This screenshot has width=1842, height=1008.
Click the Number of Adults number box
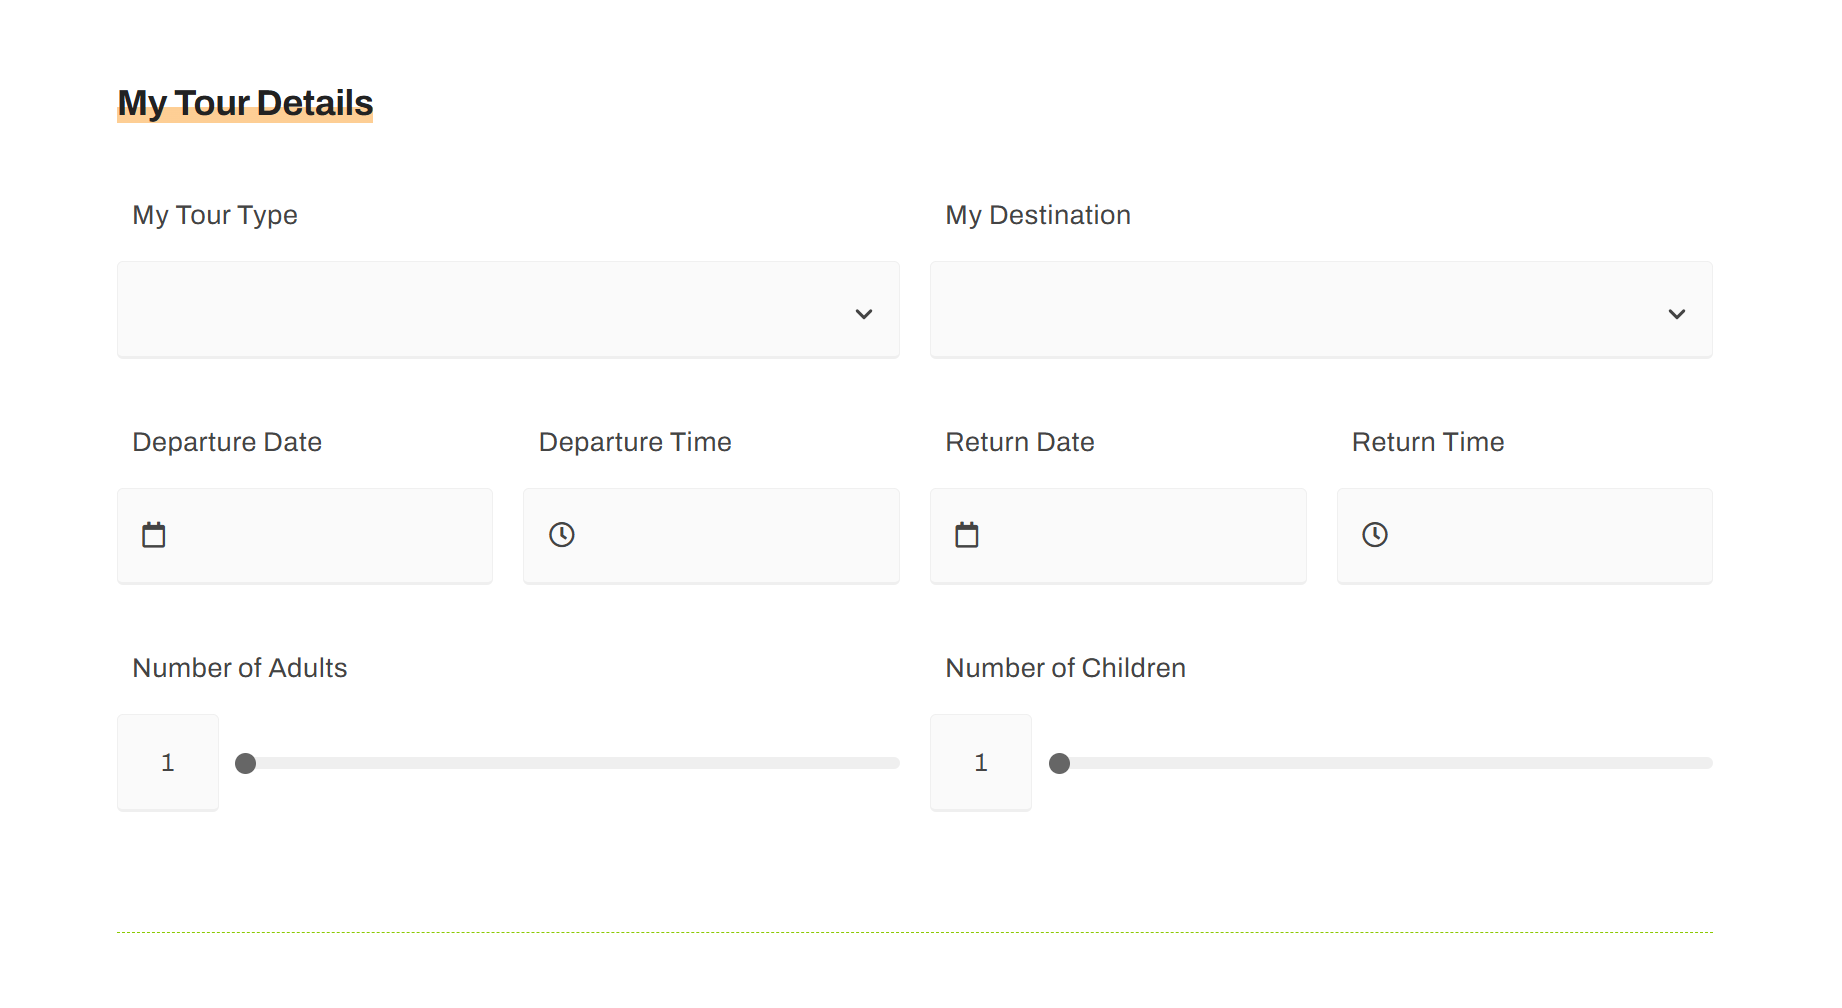click(x=168, y=763)
